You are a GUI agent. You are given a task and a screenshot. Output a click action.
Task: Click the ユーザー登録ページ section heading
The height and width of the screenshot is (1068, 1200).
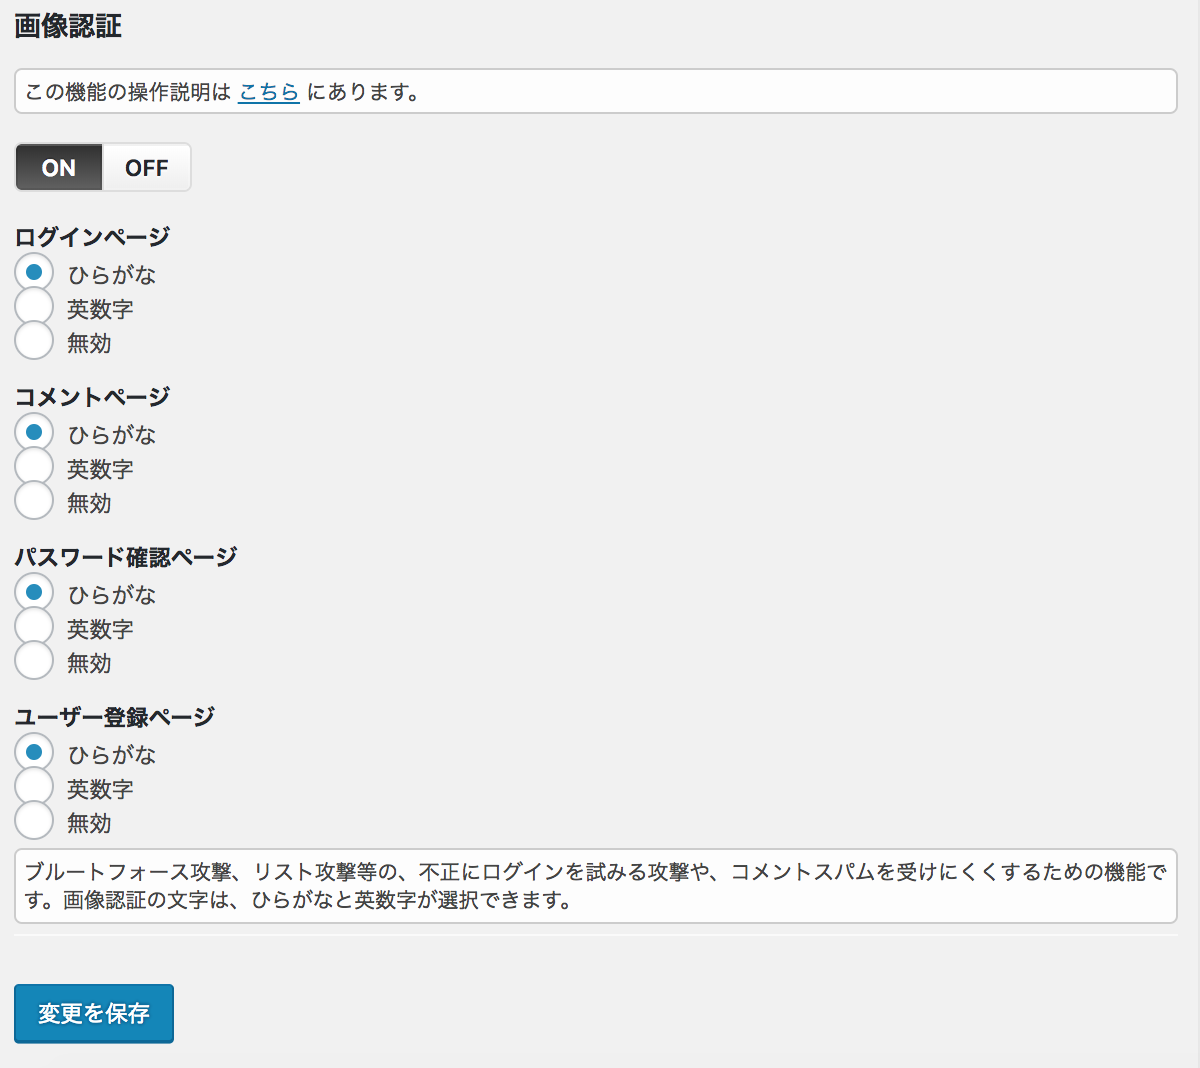coord(115,717)
